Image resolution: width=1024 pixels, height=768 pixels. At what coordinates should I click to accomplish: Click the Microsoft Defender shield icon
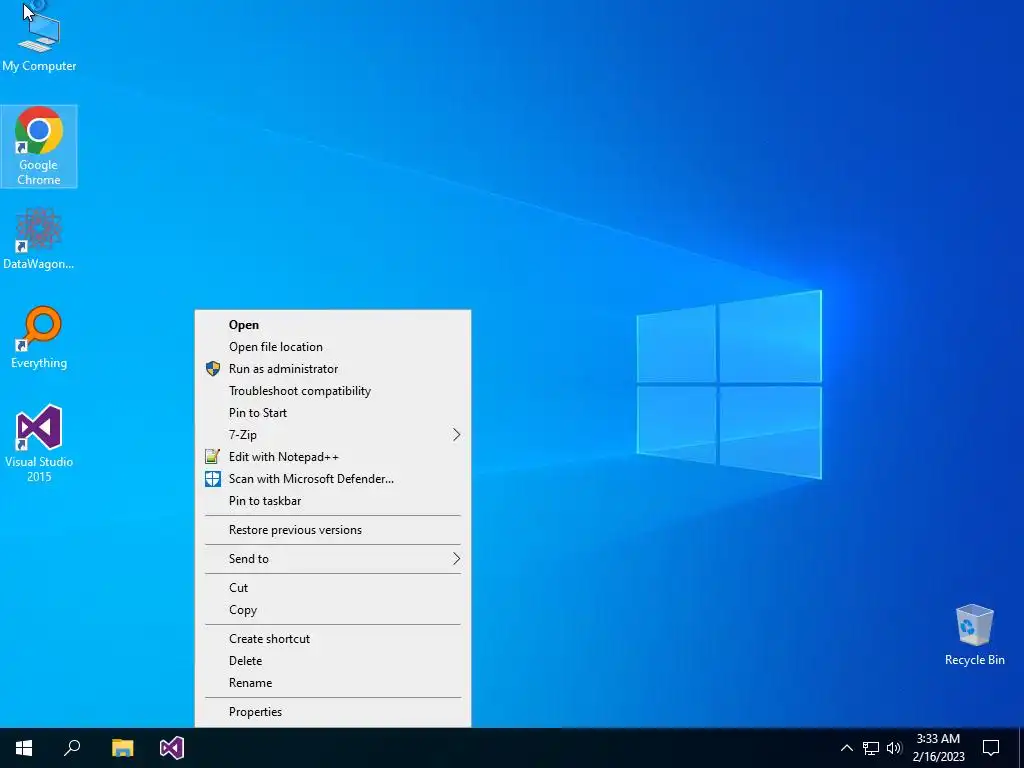tap(213, 479)
